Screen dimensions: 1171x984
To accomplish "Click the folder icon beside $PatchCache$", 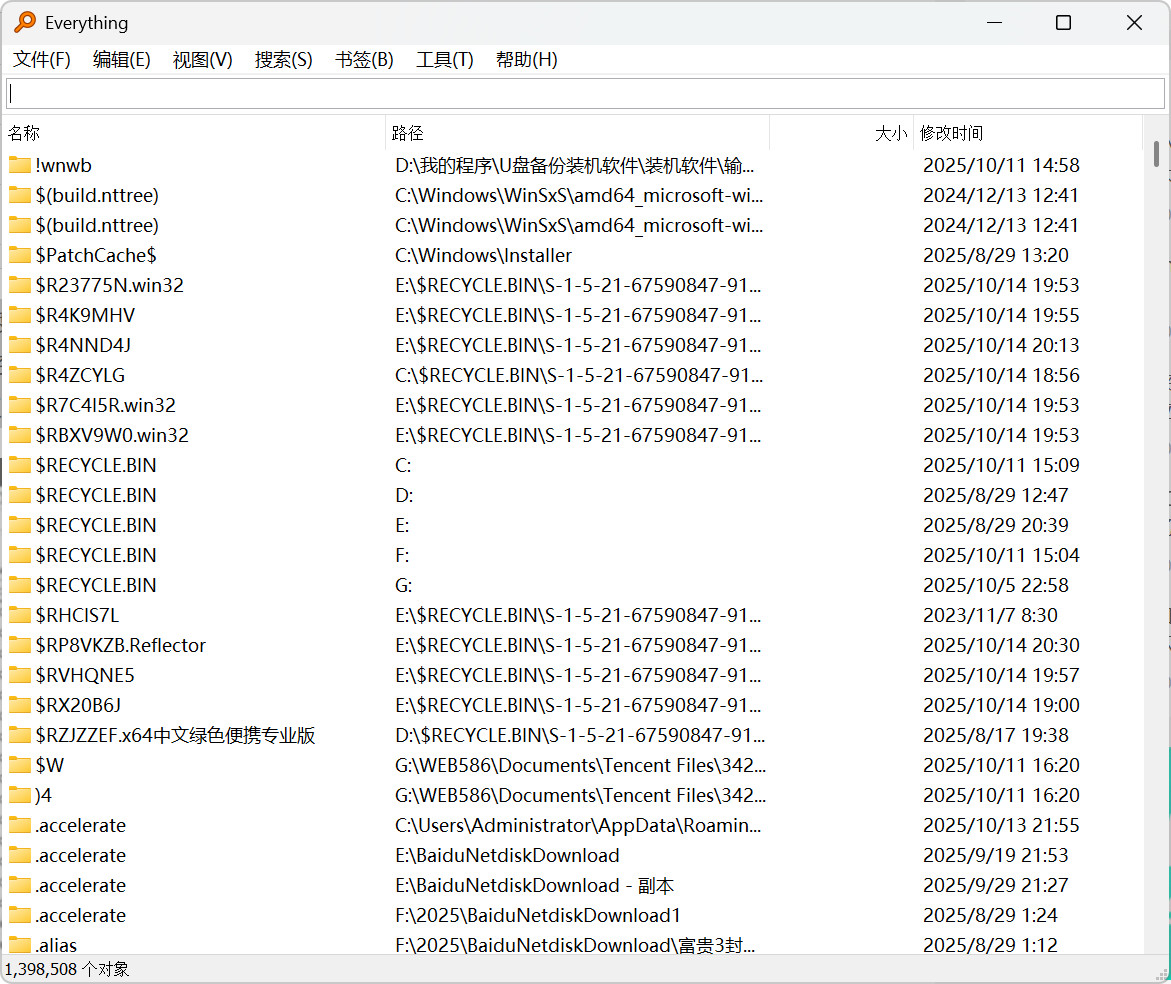I will pos(21,255).
